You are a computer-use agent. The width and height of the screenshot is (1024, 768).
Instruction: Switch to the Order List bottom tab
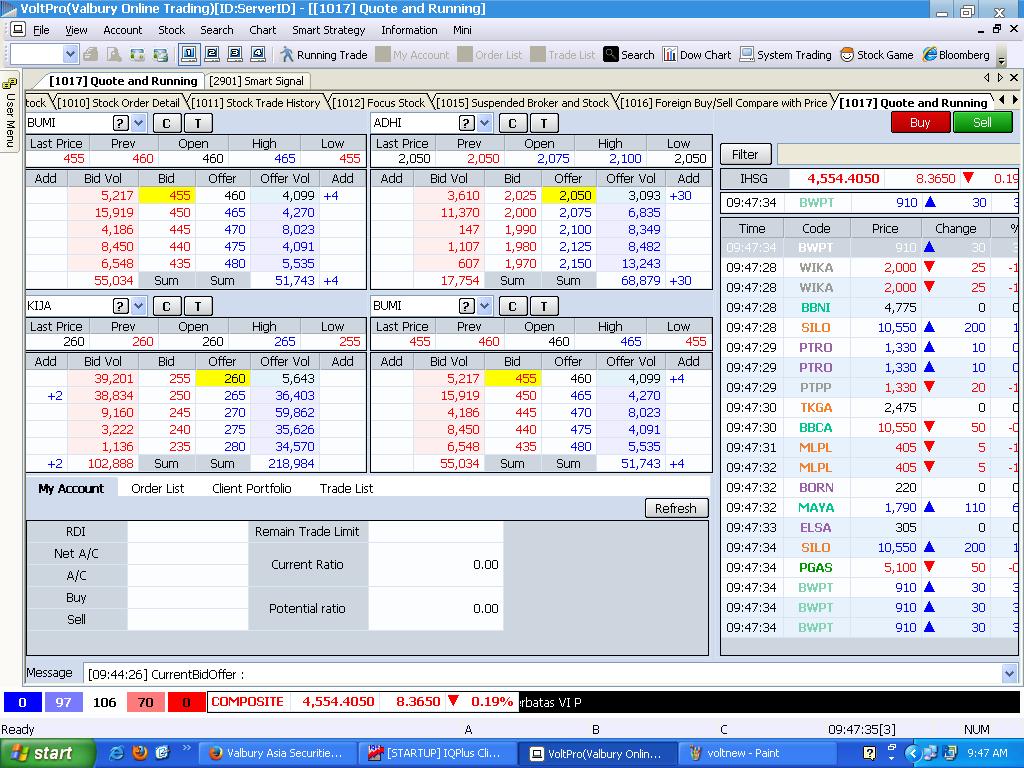tap(157, 488)
